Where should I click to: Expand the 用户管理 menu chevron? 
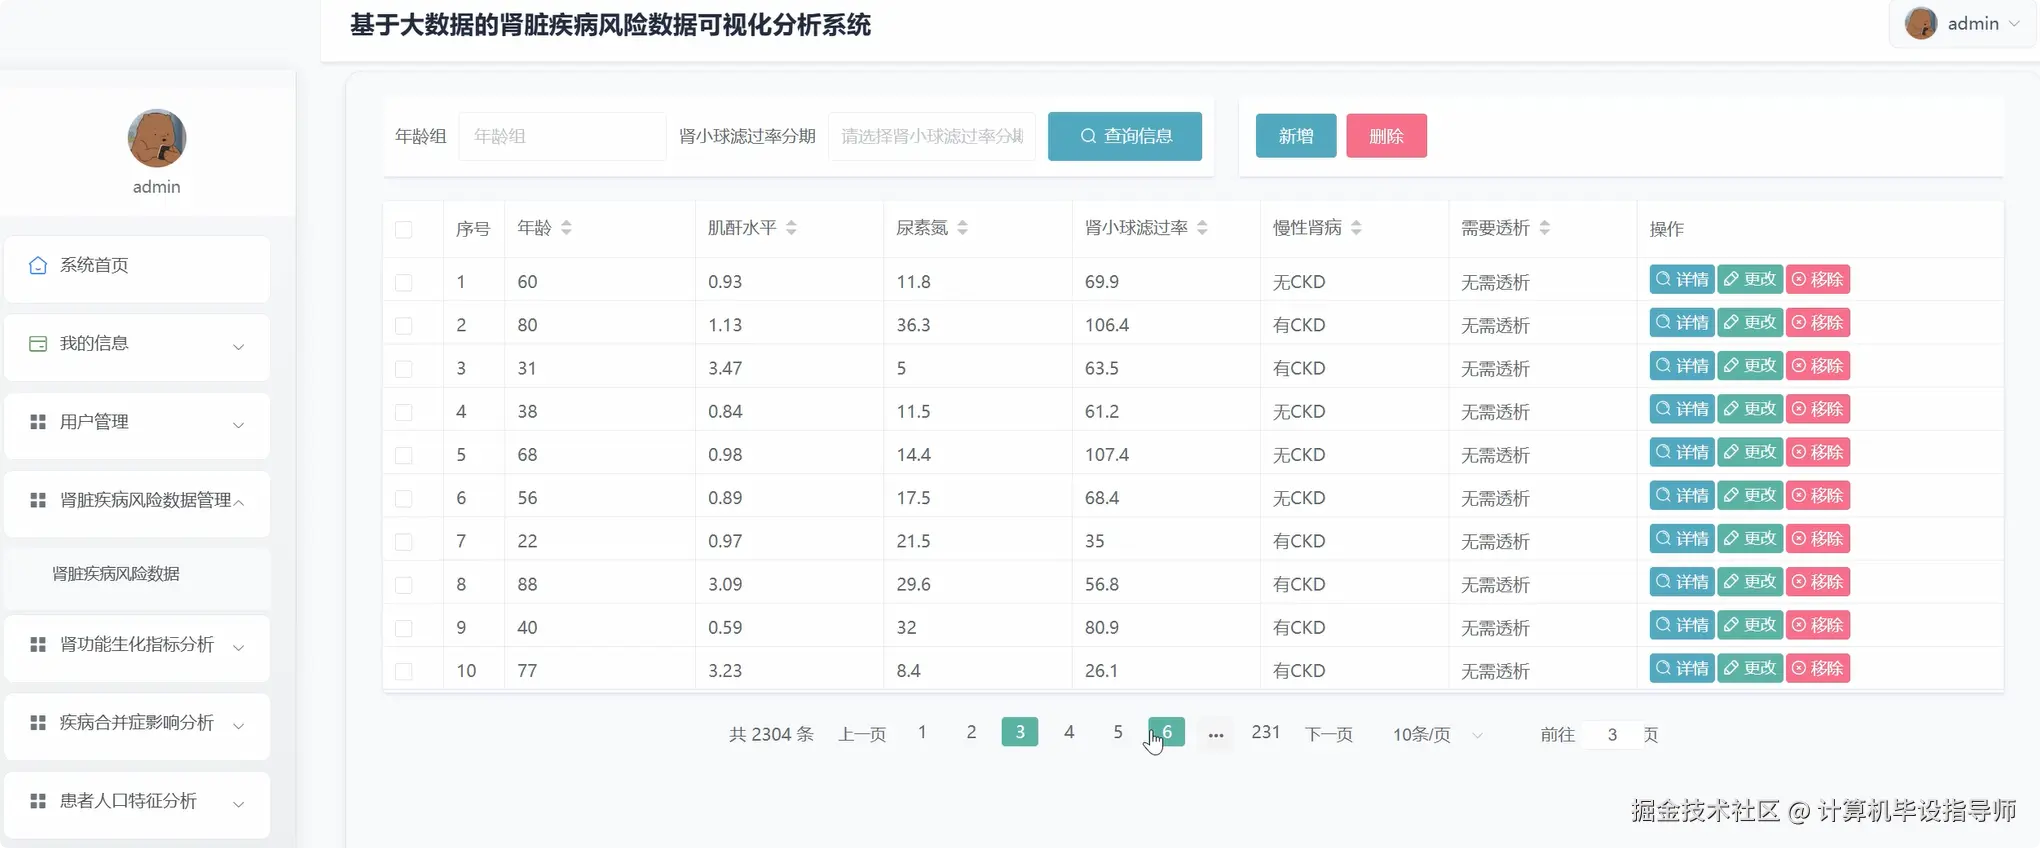pyautogui.click(x=239, y=425)
